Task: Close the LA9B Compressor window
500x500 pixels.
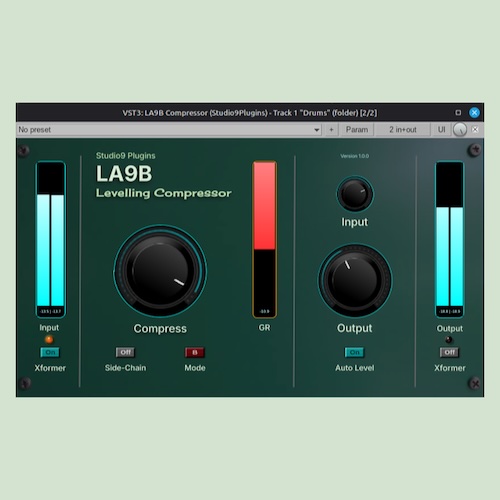Action: point(474,113)
